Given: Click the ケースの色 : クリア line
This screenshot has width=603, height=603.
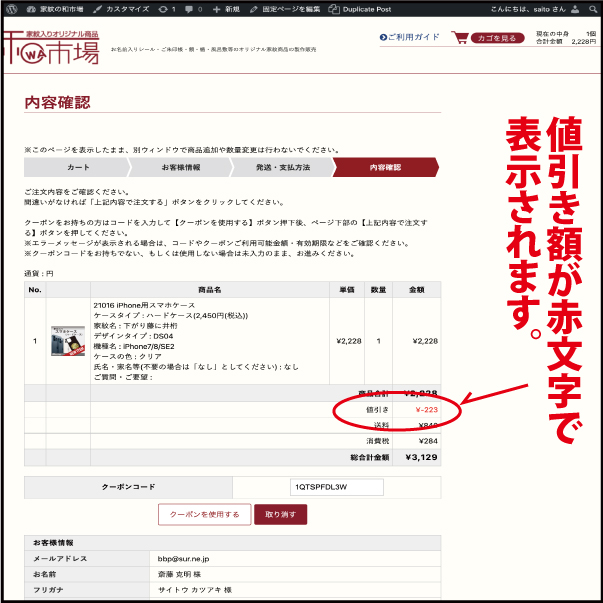Looking at the screenshot, I should (x=127, y=356).
